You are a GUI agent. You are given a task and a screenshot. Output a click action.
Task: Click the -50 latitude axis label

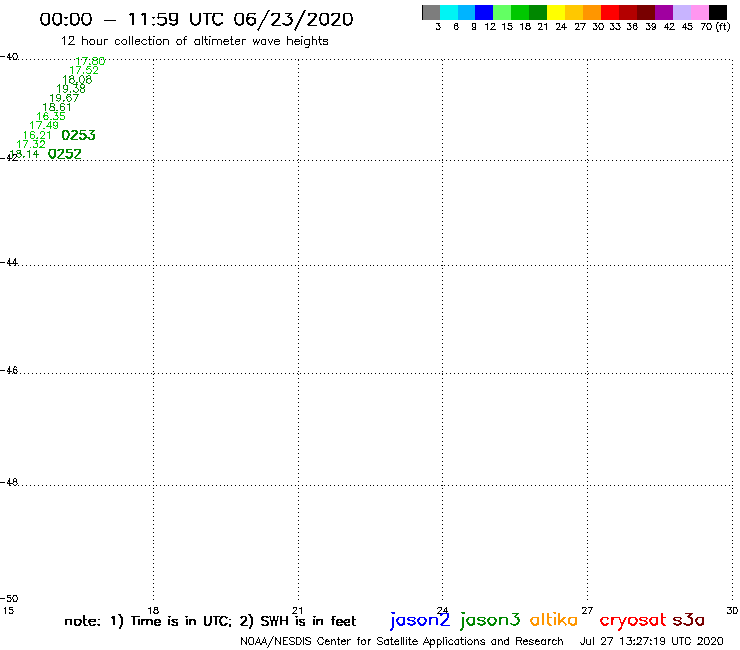pos(9,599)
